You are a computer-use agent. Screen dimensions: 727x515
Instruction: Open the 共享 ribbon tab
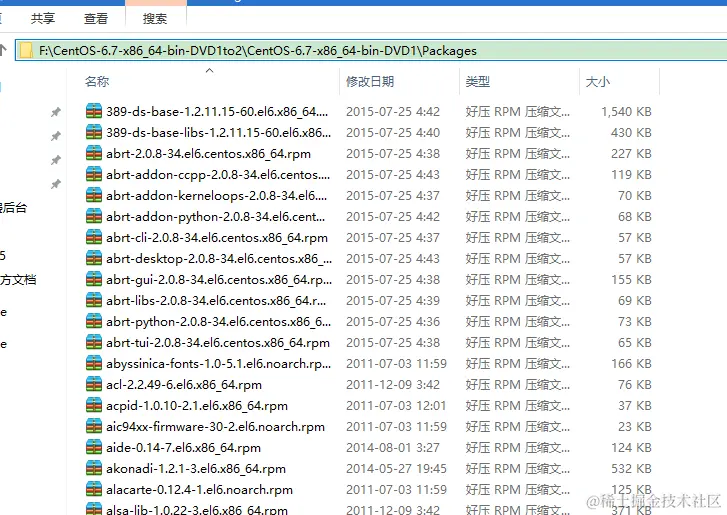tap(43, 19)
